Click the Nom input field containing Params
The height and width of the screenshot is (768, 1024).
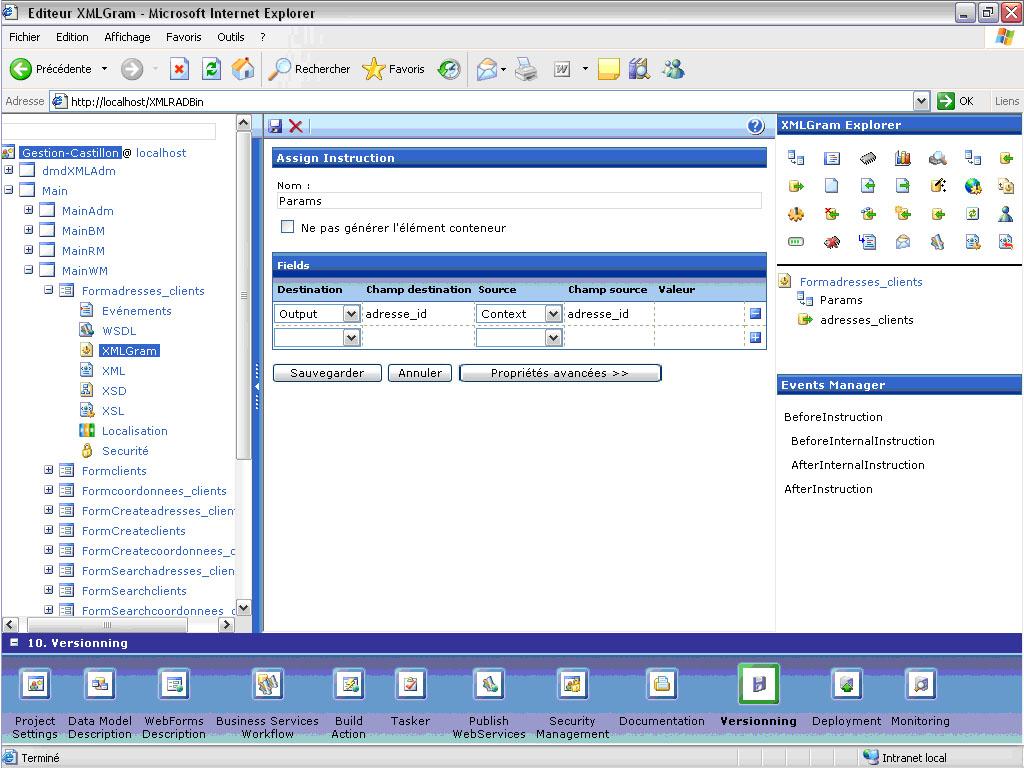click(x=518, y=201)
